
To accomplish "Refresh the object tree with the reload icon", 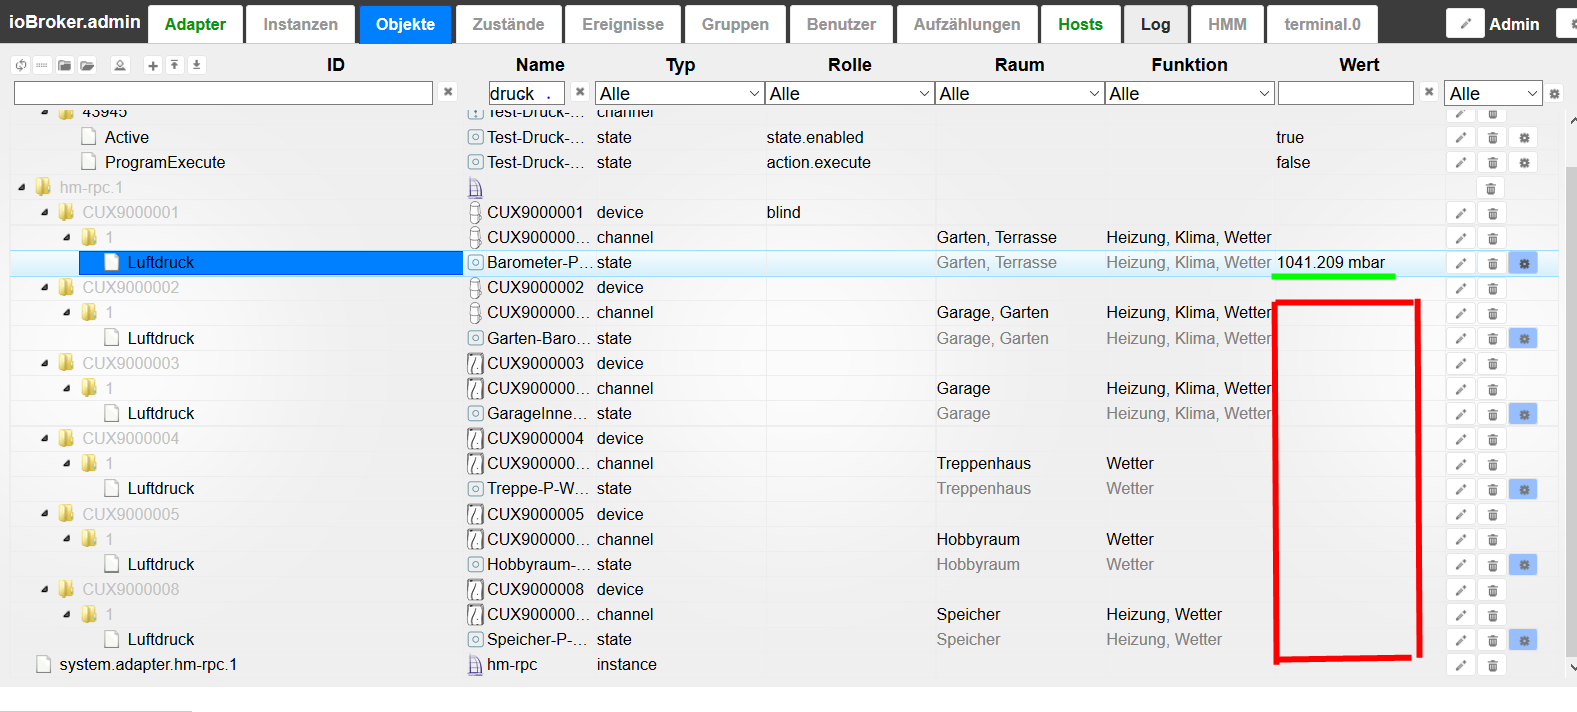I will 21,65.
